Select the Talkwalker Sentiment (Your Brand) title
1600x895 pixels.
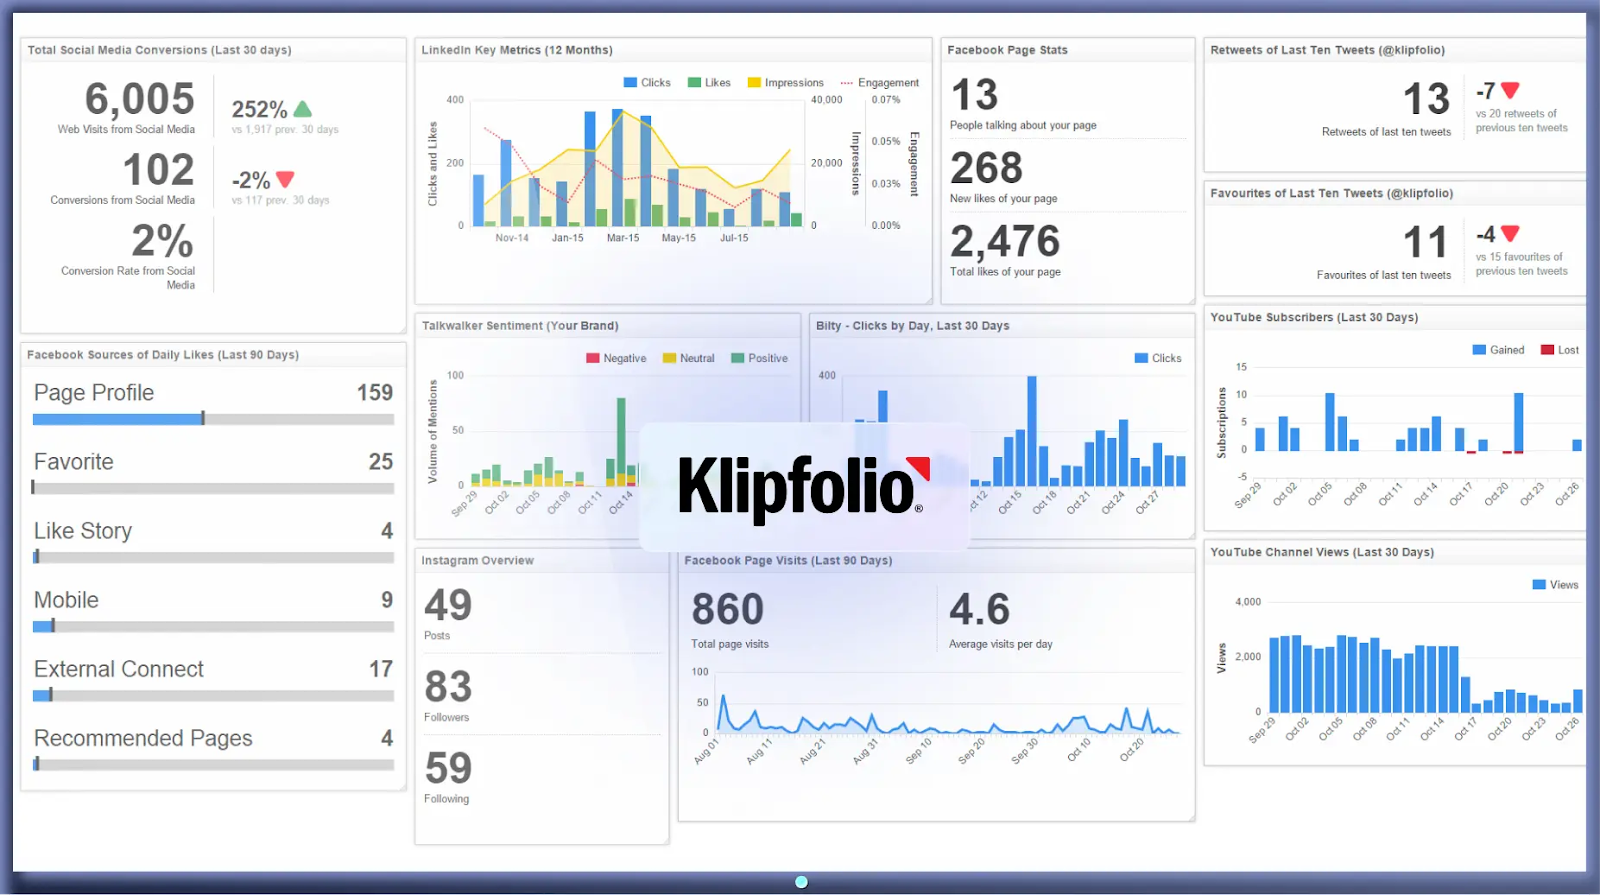520,326
